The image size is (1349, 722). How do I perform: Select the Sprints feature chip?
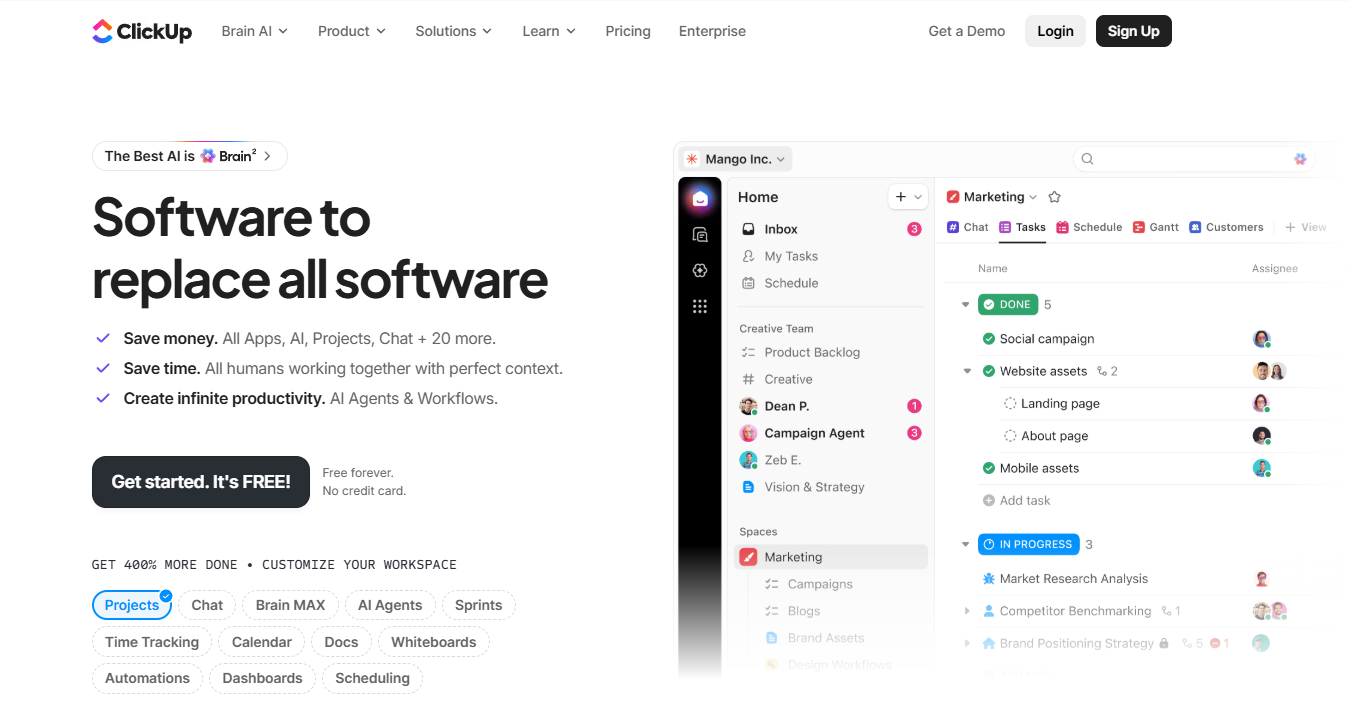(x=479, y=605)
